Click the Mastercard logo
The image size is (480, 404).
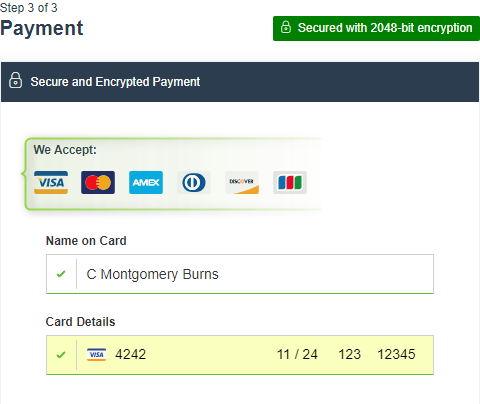point(98,182)
